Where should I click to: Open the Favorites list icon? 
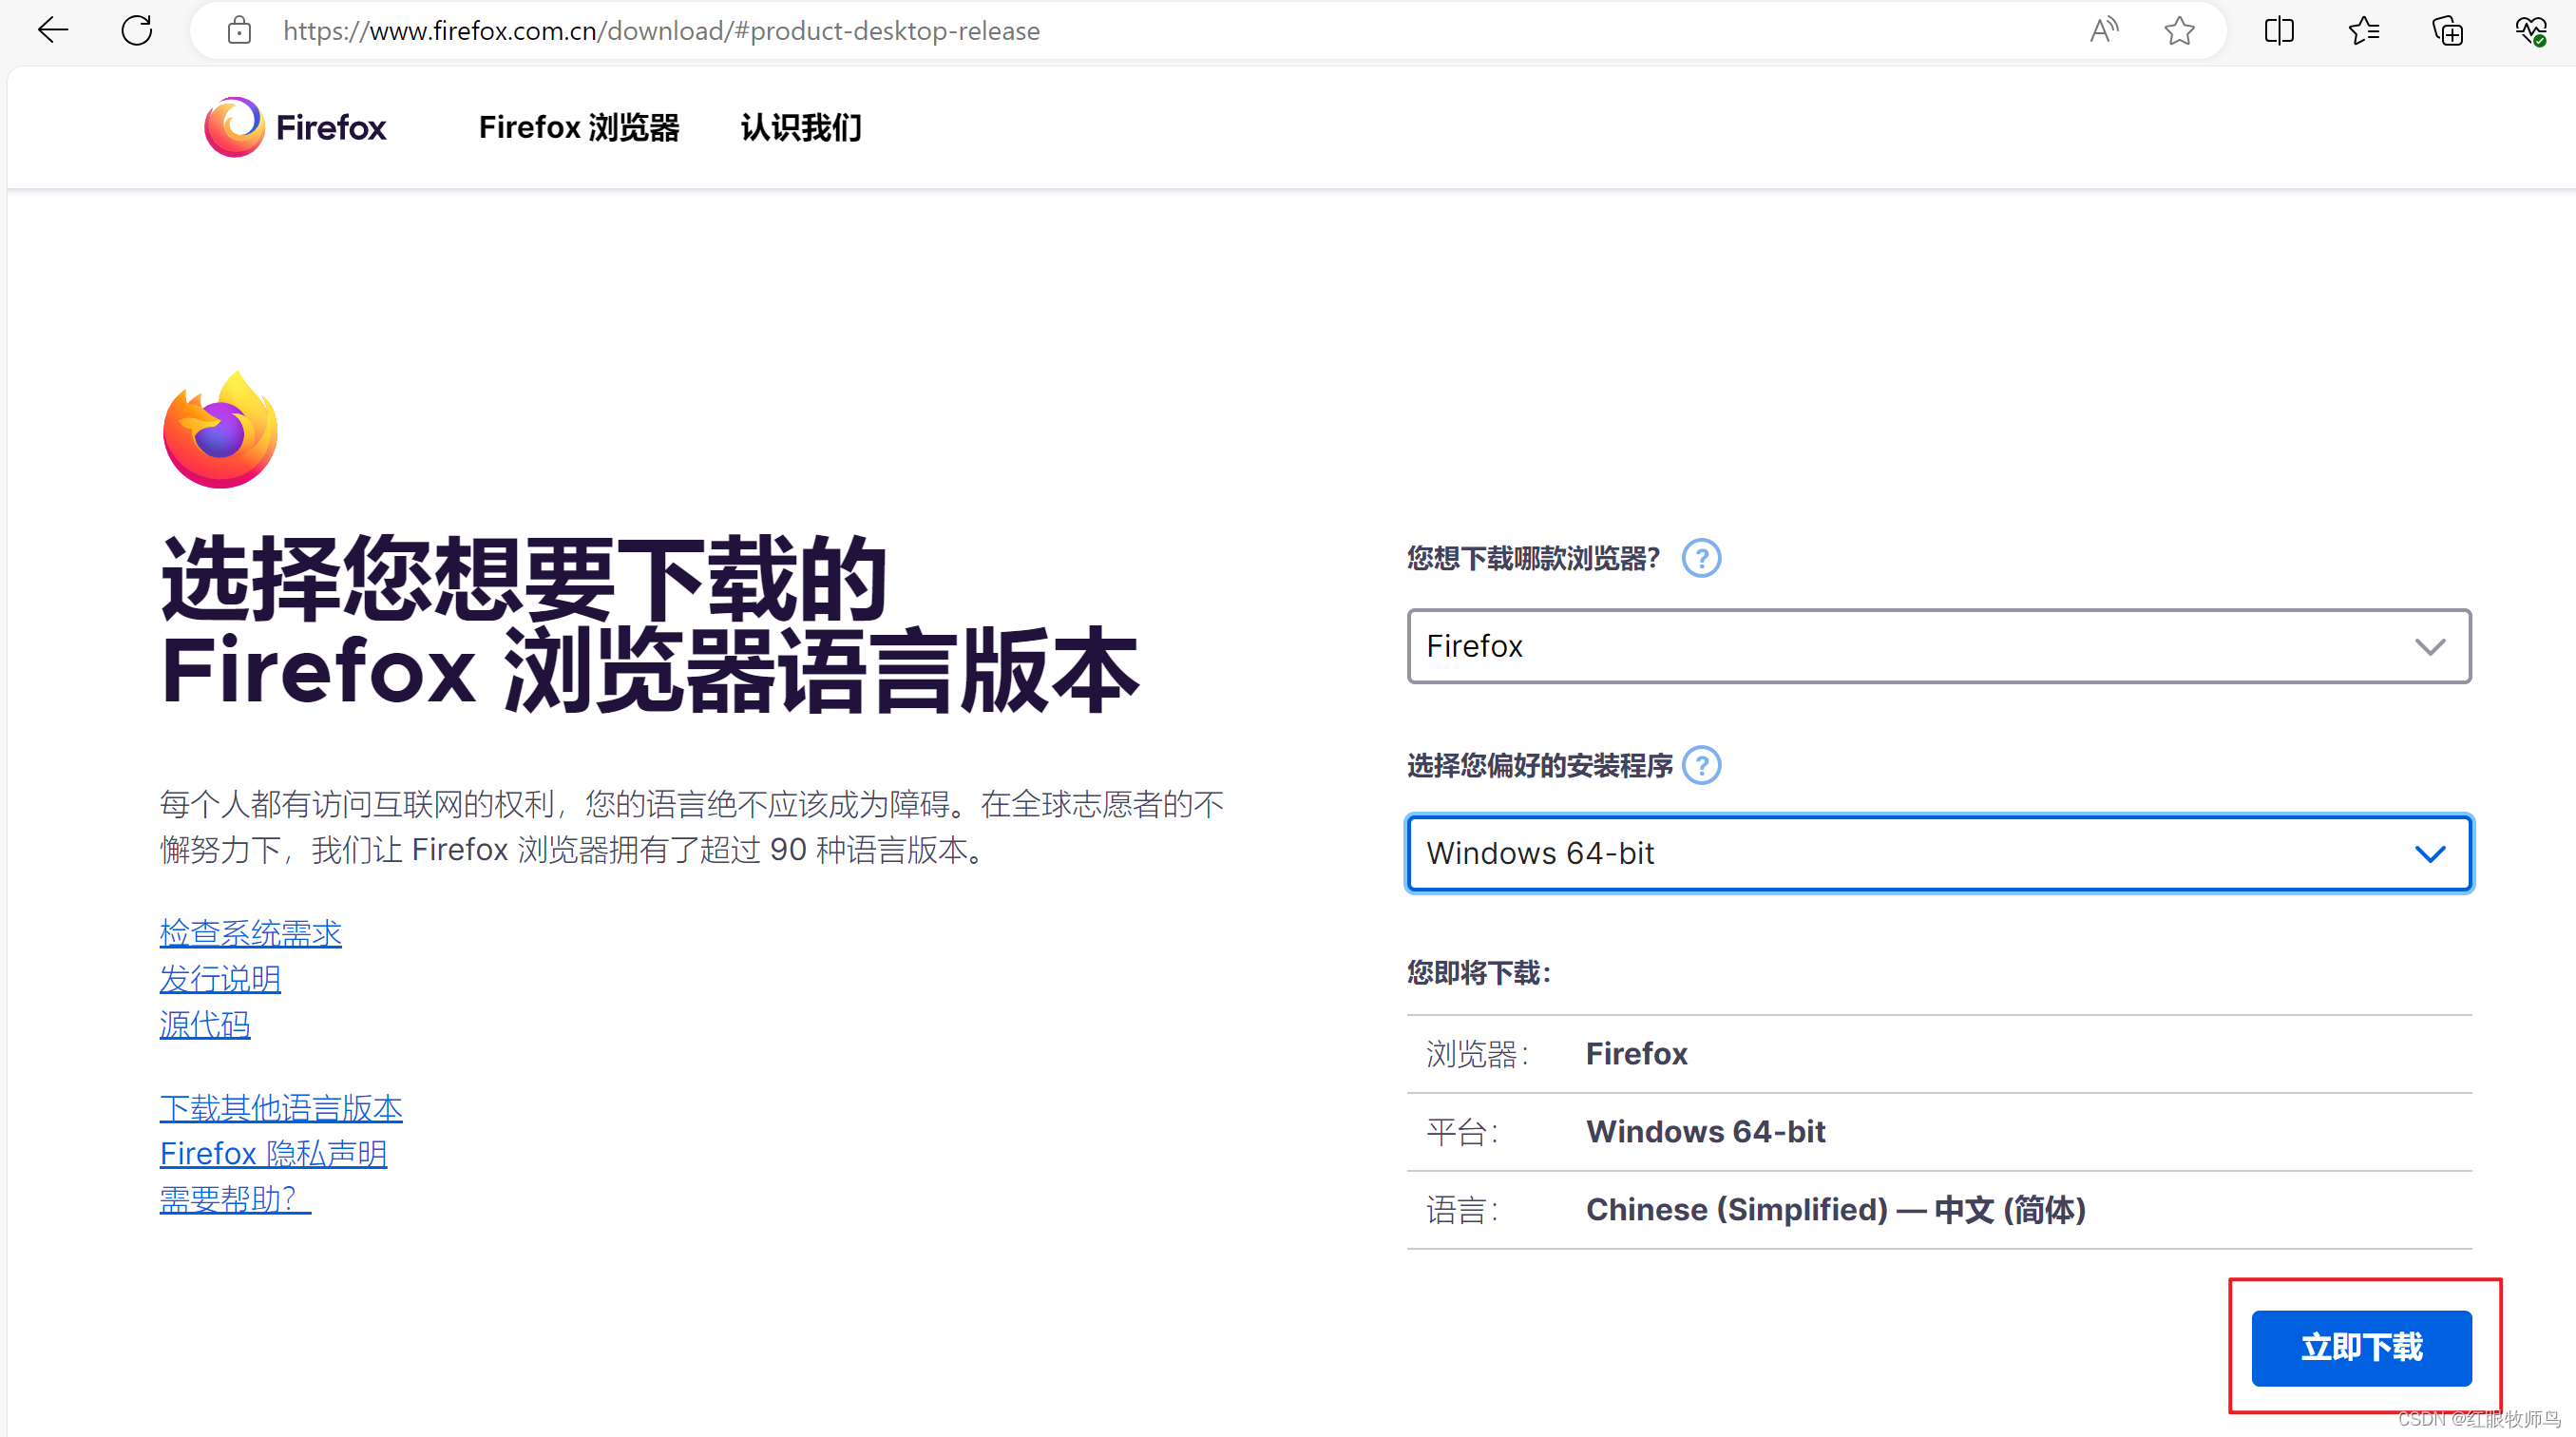pyautogui.click(x=2363, y=30)
